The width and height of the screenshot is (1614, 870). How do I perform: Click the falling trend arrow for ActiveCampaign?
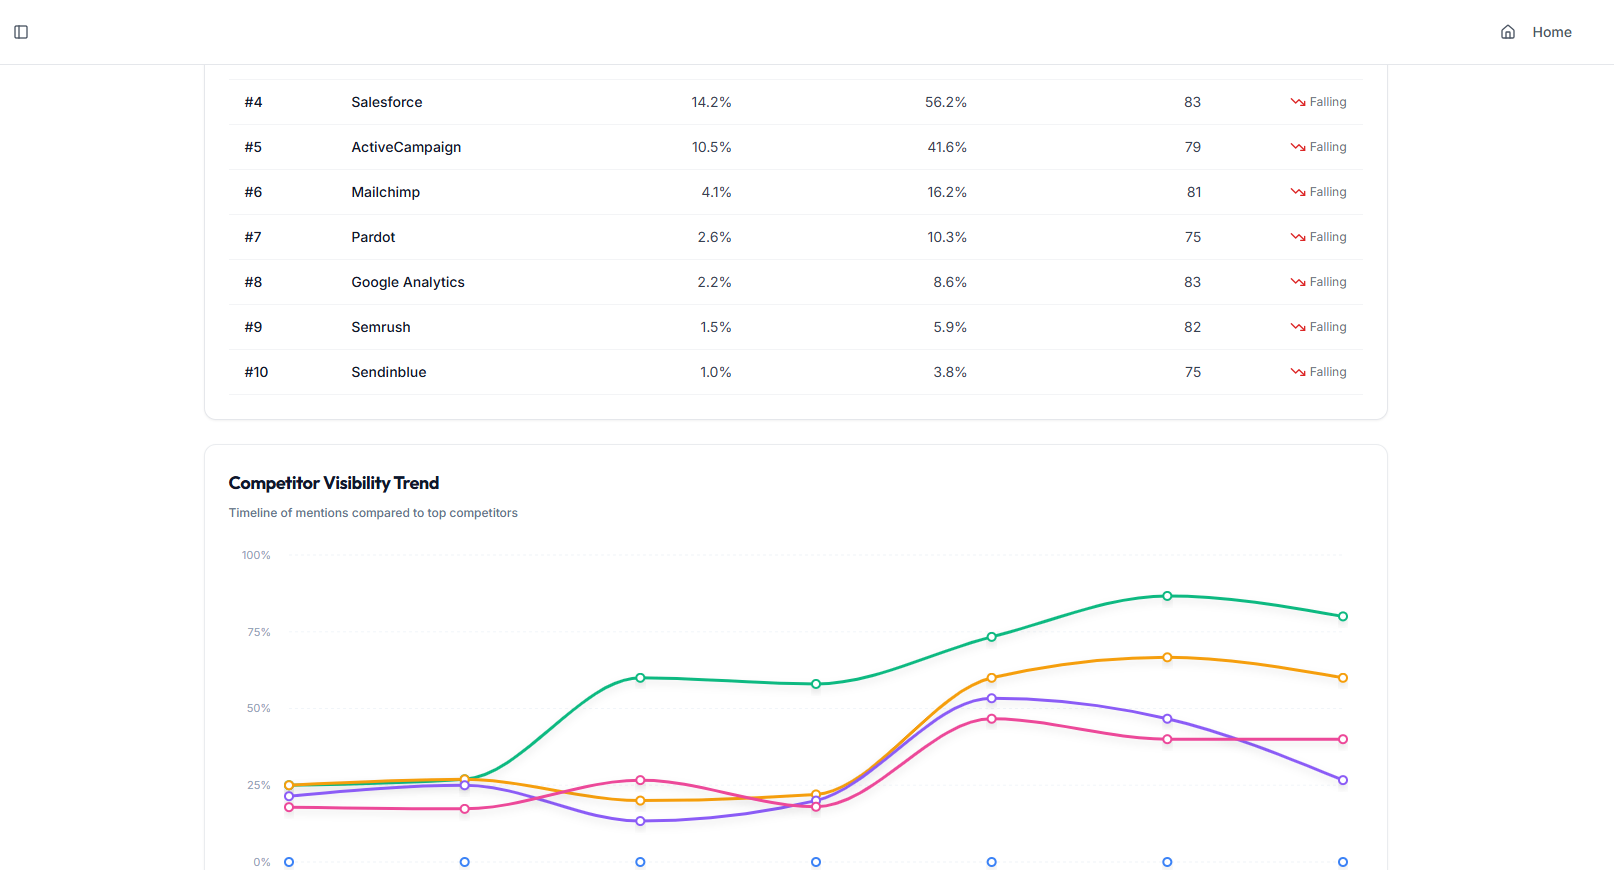click(1298, 147)
